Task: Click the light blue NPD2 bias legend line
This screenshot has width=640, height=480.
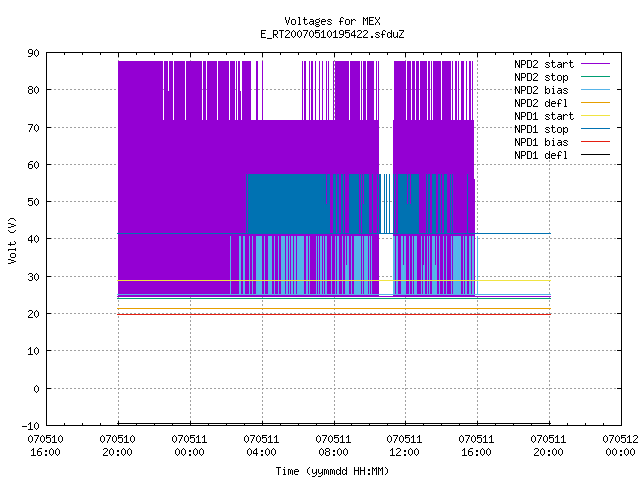Action: [595, 89]
